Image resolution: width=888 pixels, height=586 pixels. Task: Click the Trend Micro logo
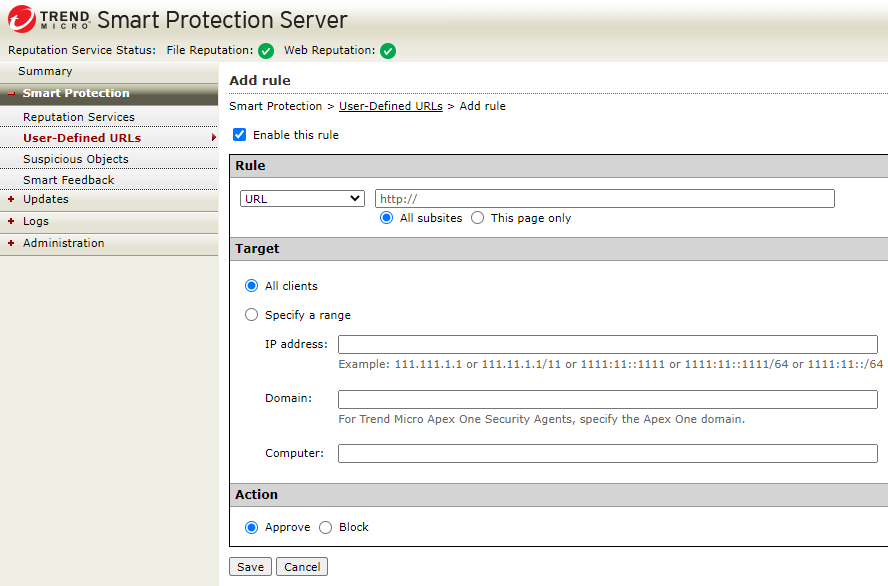pos(50,20)
